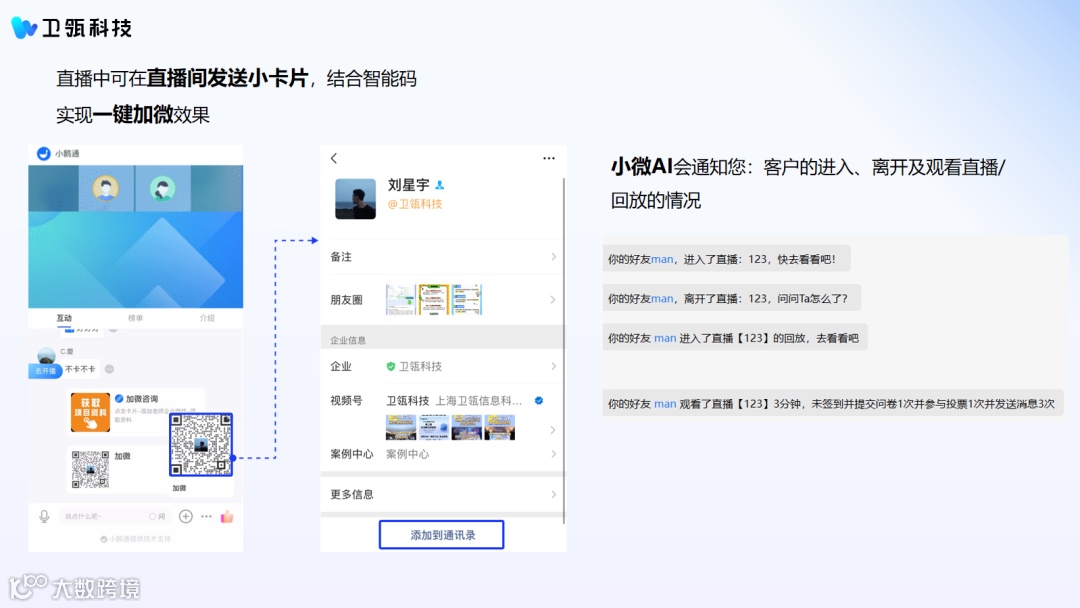The height and width of the screenshot is (608, 1080).
Task: Click the 卫瓴科技 logo in the slide header
Action: pyautogui.click(x=72, y=28)
